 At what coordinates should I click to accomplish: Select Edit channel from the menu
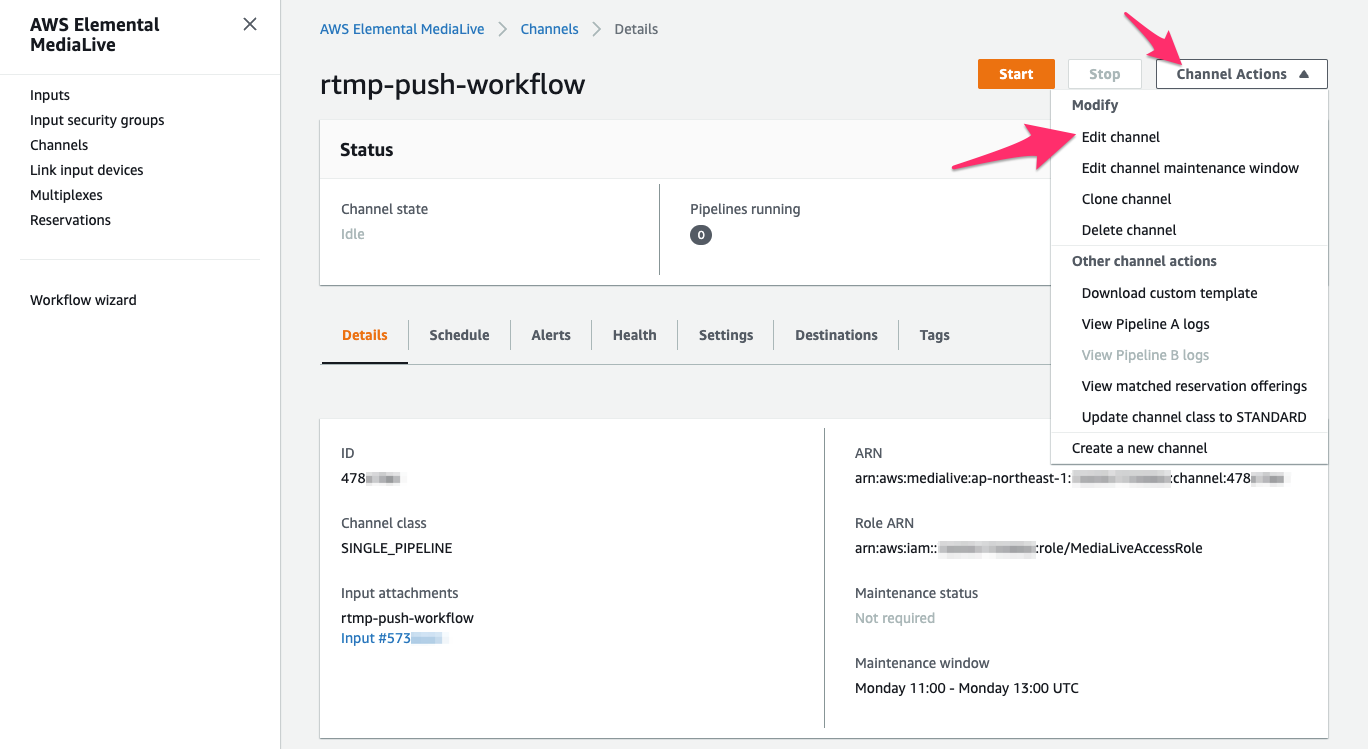[x=1121, y=137]
